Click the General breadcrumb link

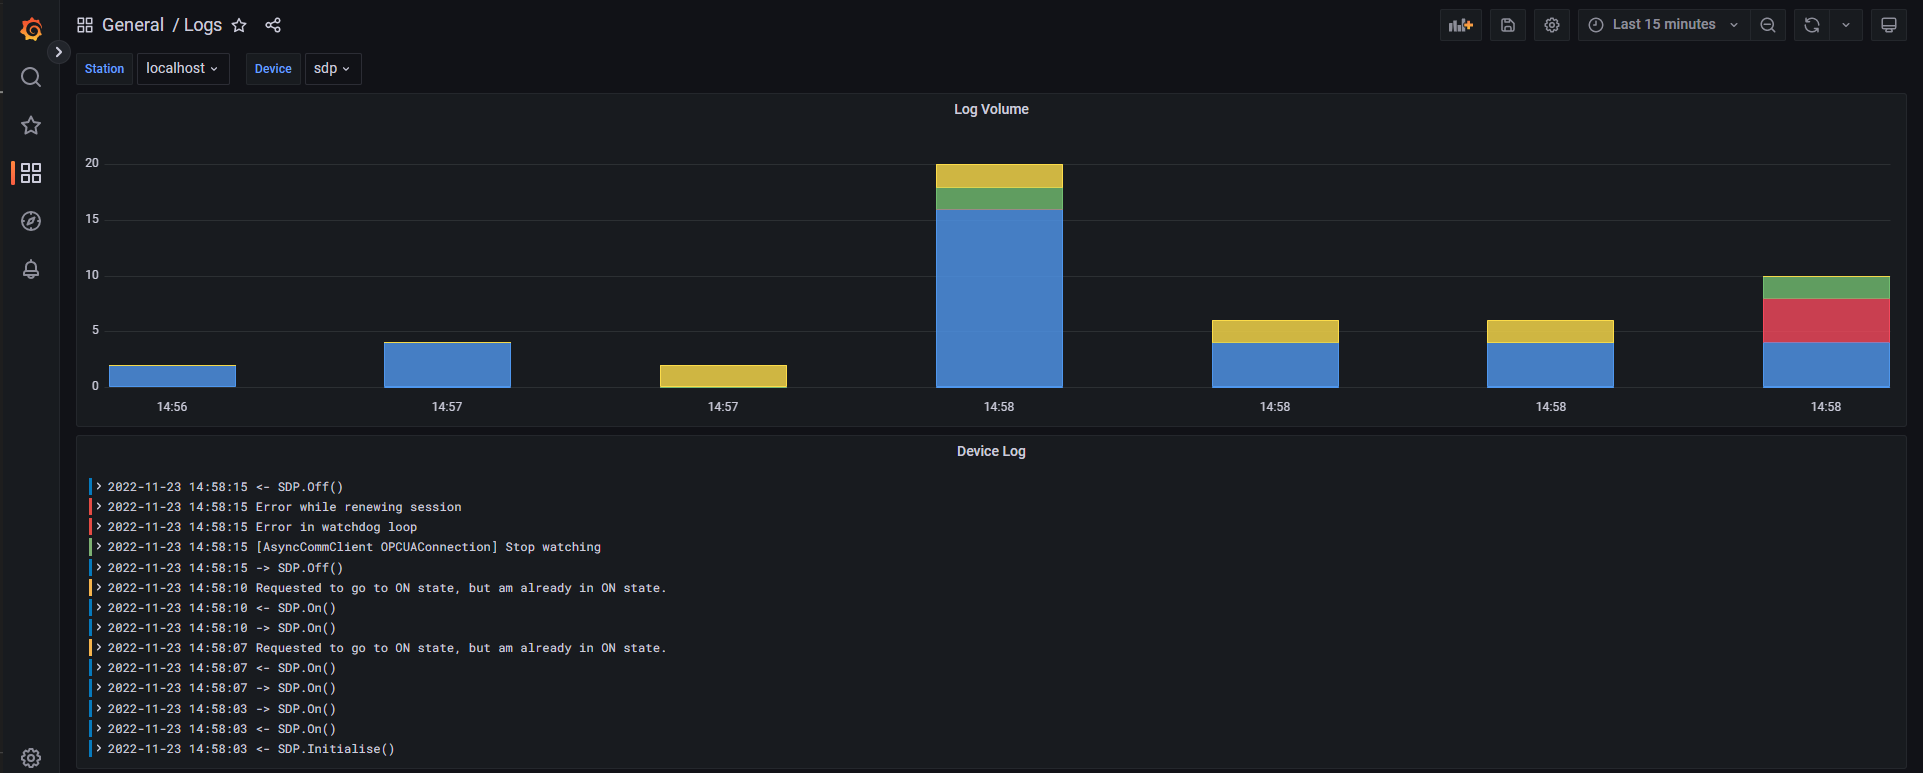click(x=133, y=25)
